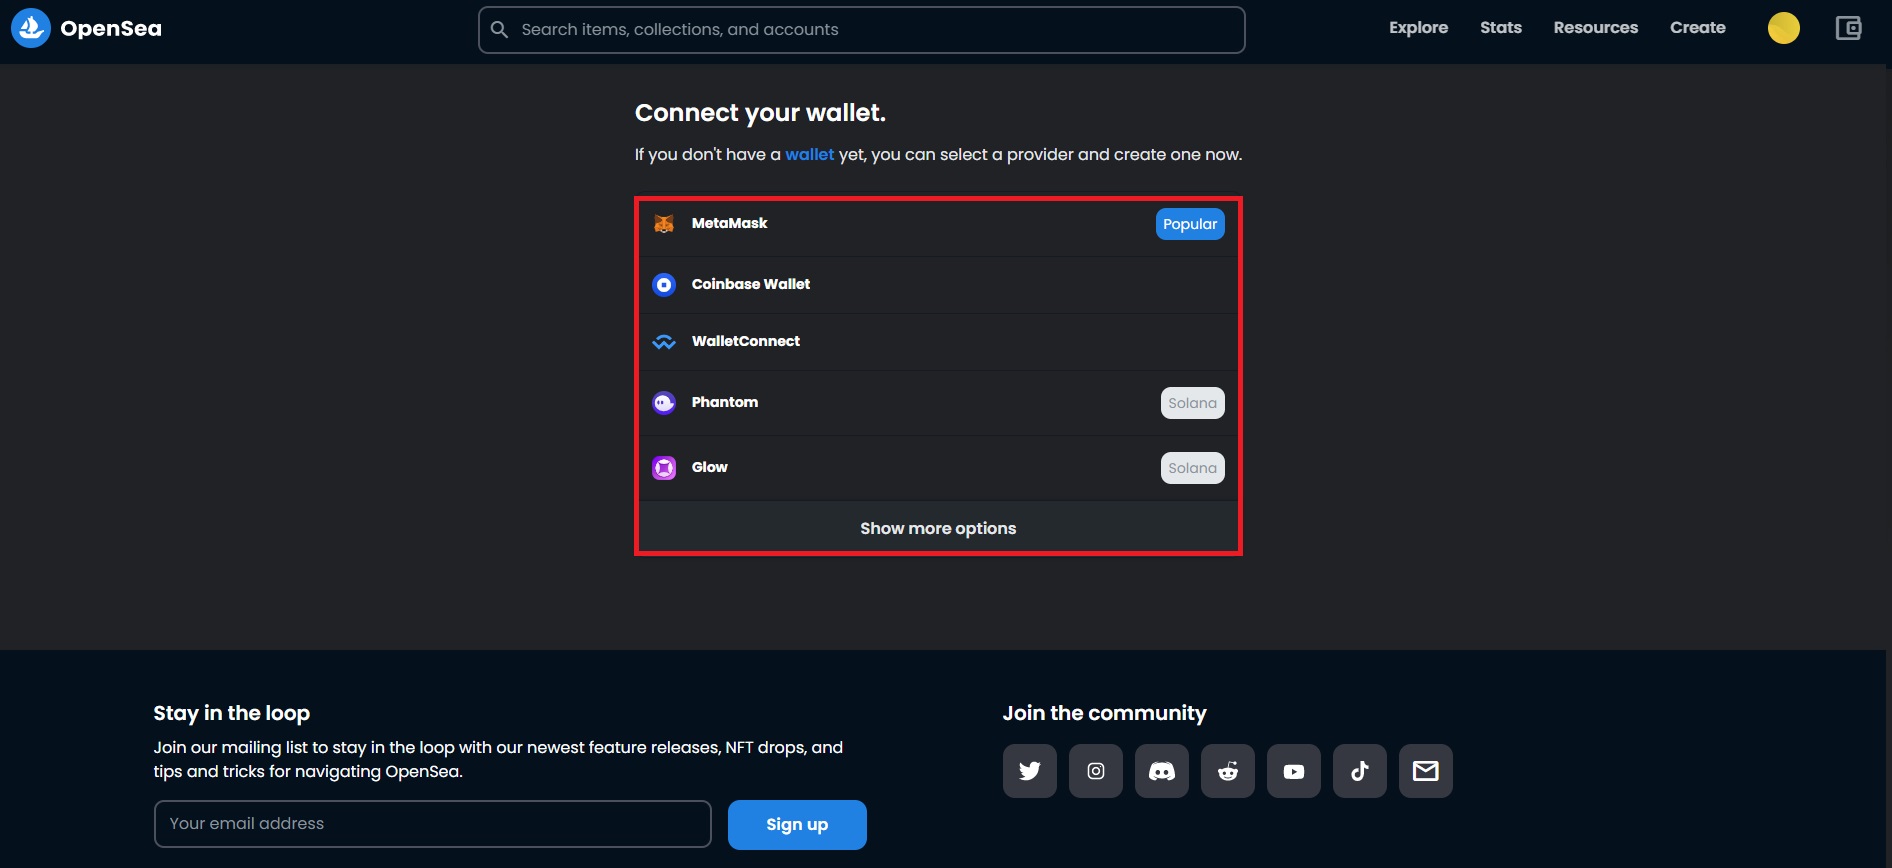The height and width of the screenshot is (868, 1892).
Task: Select Glow wallet label
Action: point(710,467)
